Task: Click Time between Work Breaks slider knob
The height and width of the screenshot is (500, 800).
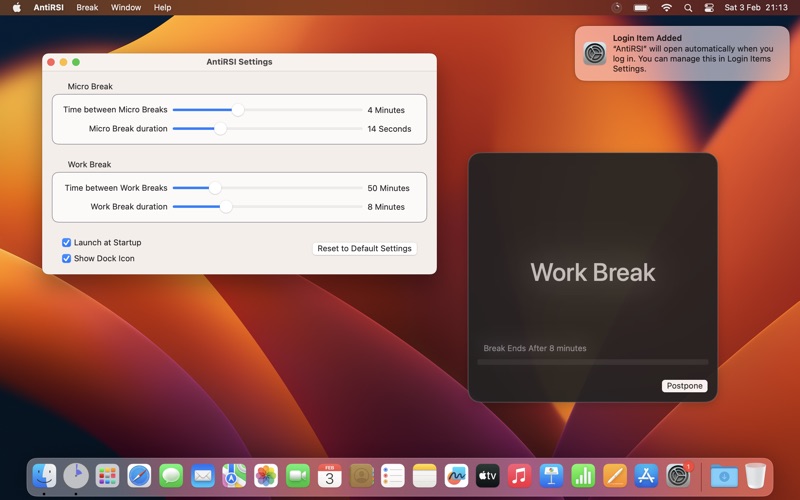Action: (x=215, y=188)
